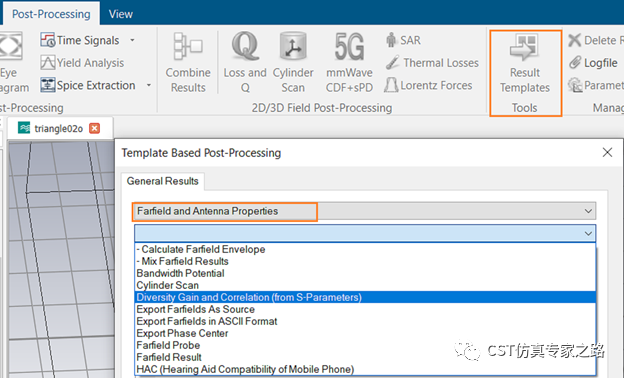This screenshot has width=624, height=378.
Task: Open the Loss and Q tool
Action: (x=245, y=62)
